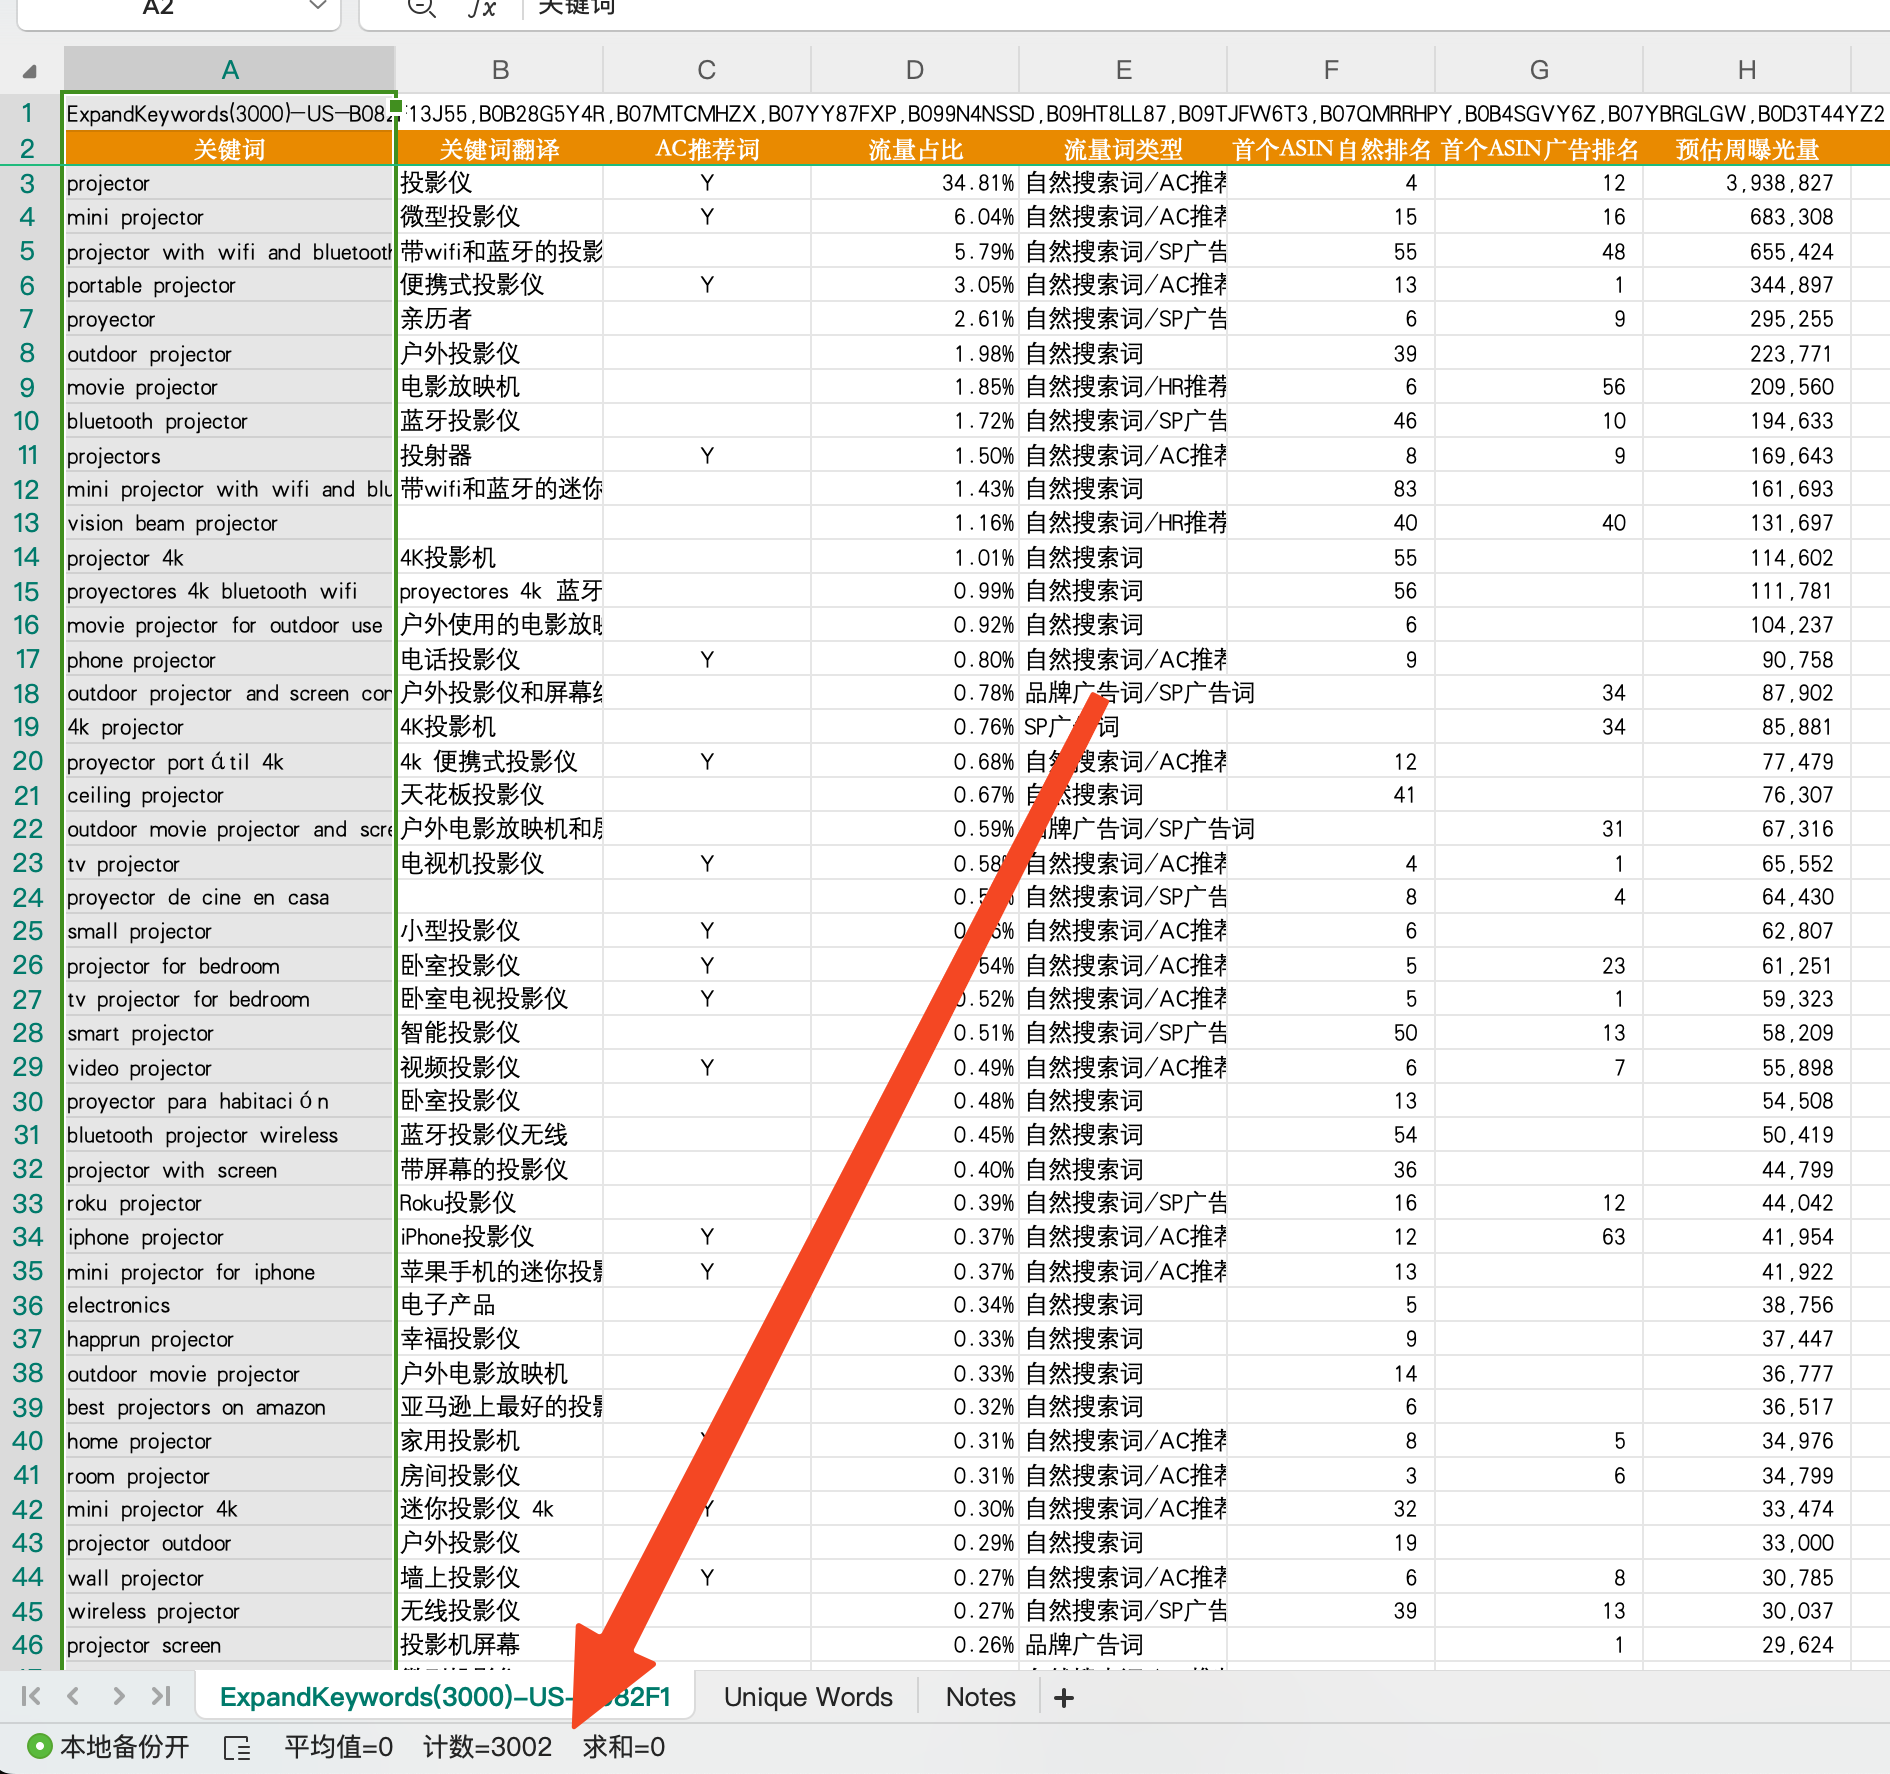Click the 'ceiling projector' keyword cell

(230, 795)
